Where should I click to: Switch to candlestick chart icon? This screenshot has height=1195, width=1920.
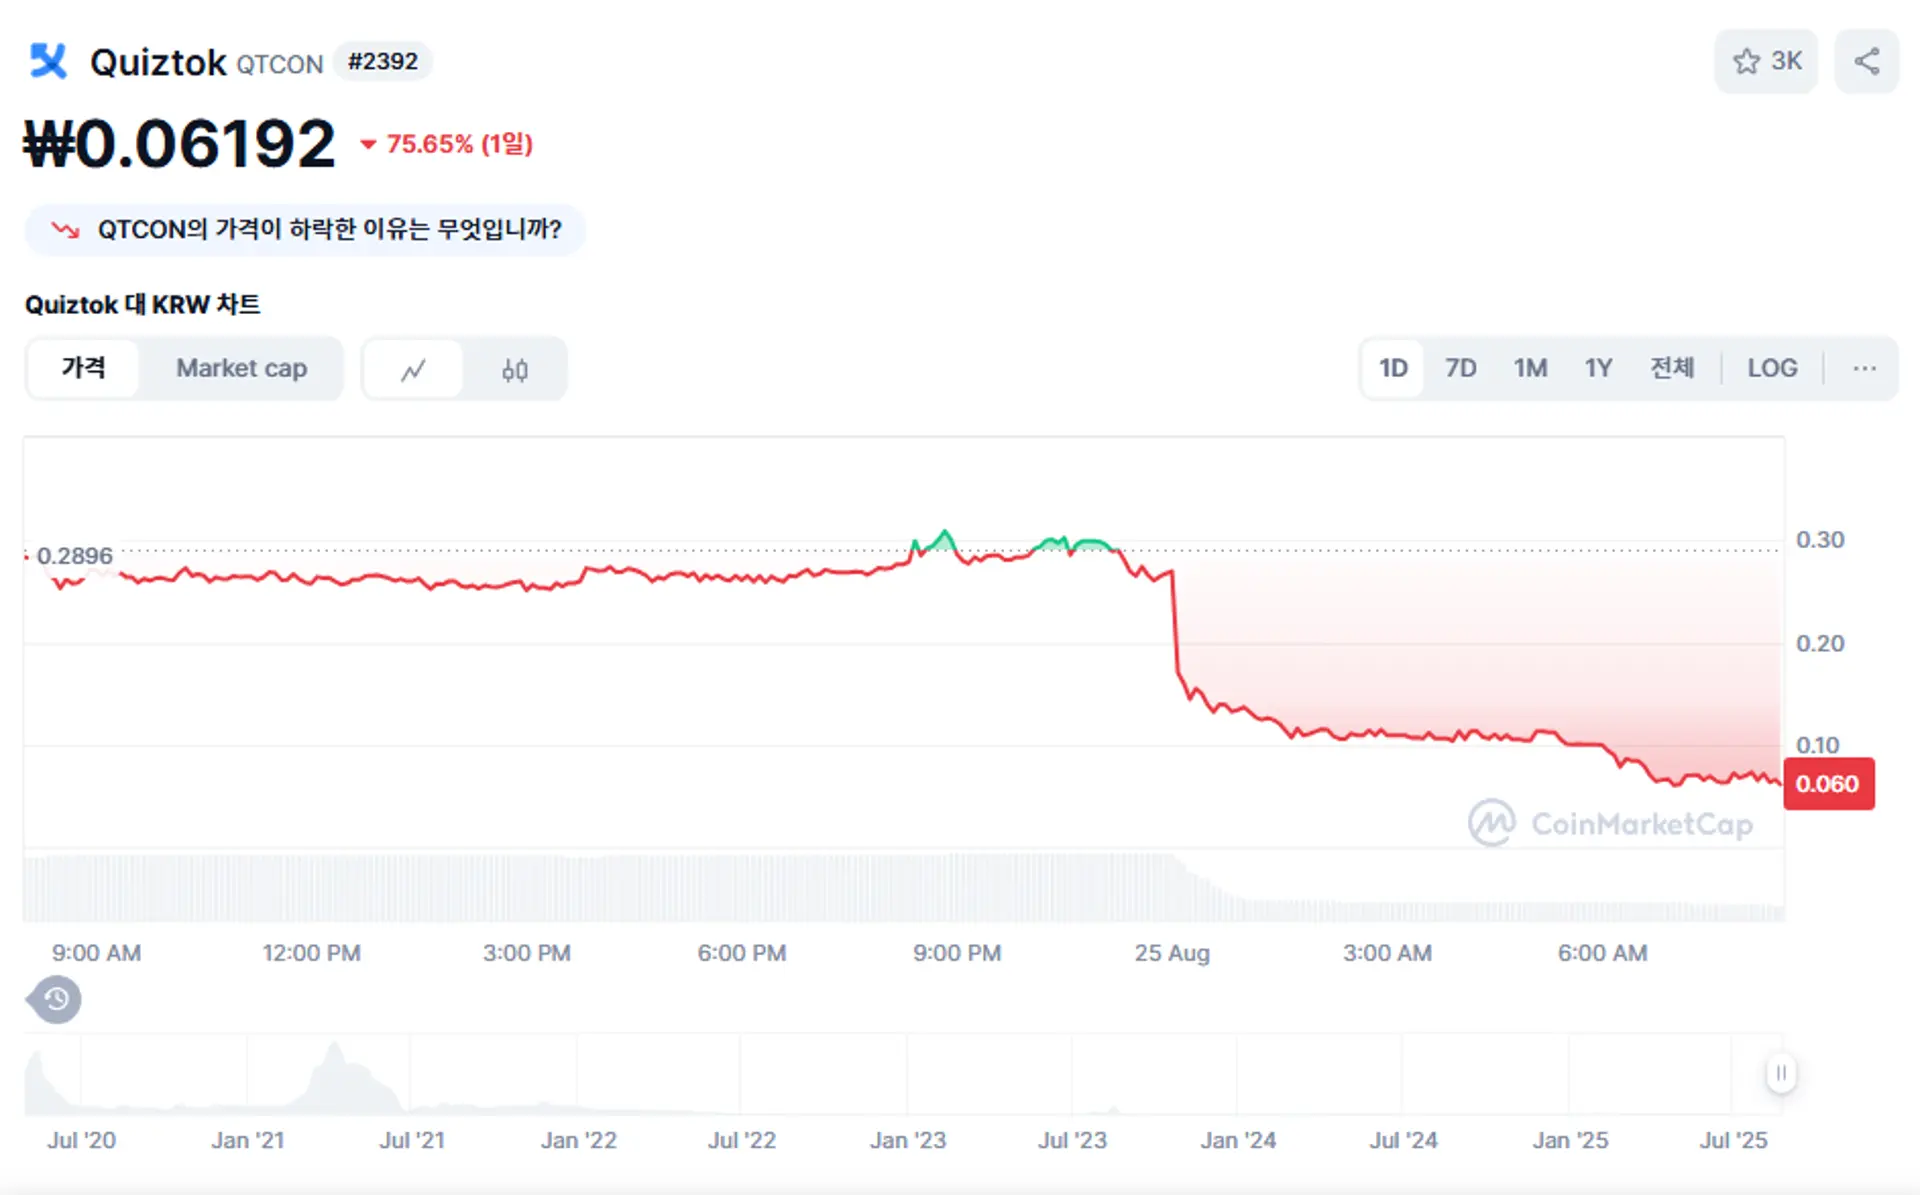click(515, 369)
